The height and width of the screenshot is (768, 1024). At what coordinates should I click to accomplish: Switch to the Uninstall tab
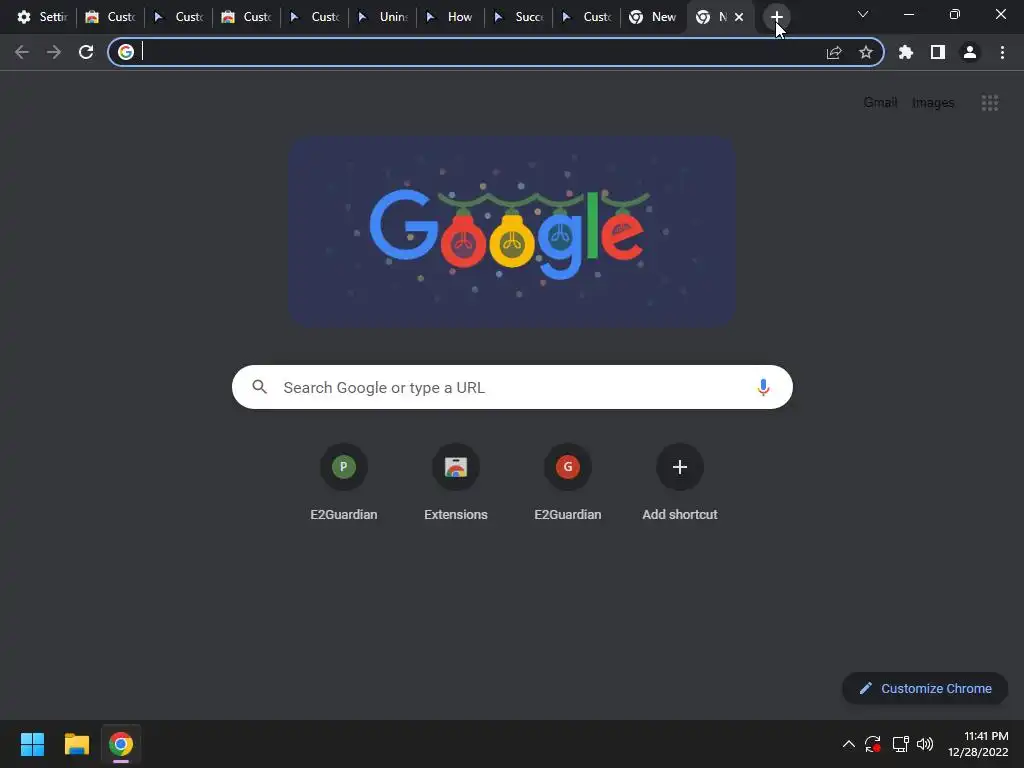(383, 17)
